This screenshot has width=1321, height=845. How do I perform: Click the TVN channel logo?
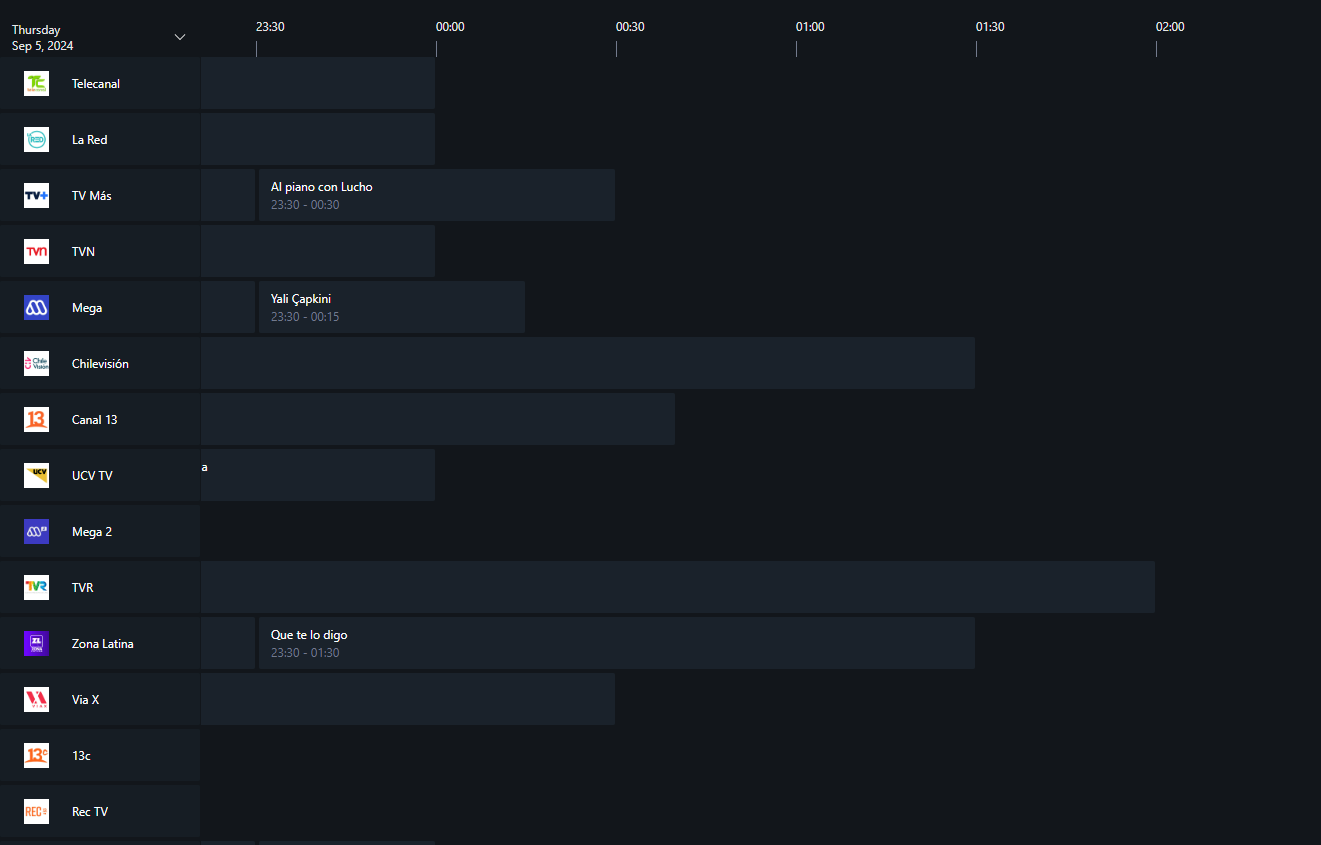(36, 252)
